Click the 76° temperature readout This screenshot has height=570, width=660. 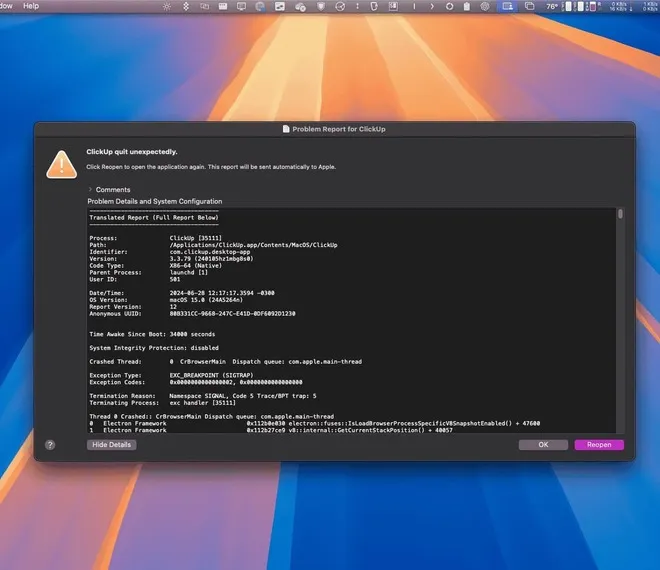tap(551, 6)
